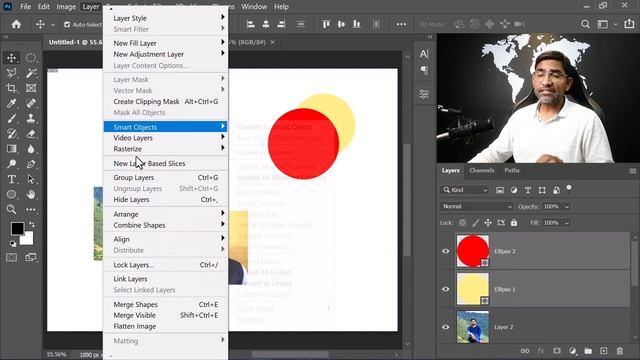Swap foreground and background colors
640x360 pixels.
point(31,224)
